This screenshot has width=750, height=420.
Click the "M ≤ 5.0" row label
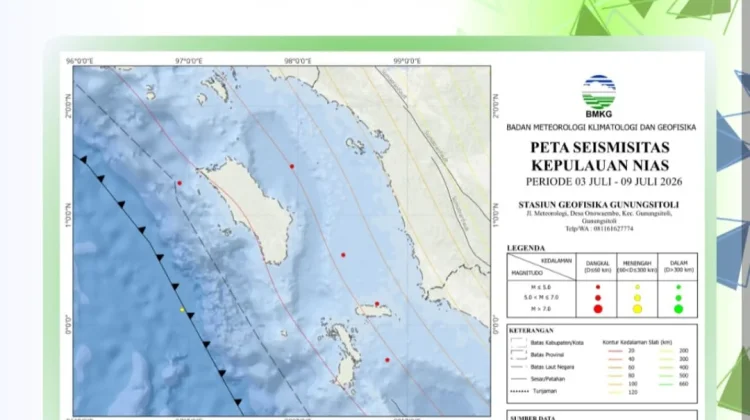540,287
